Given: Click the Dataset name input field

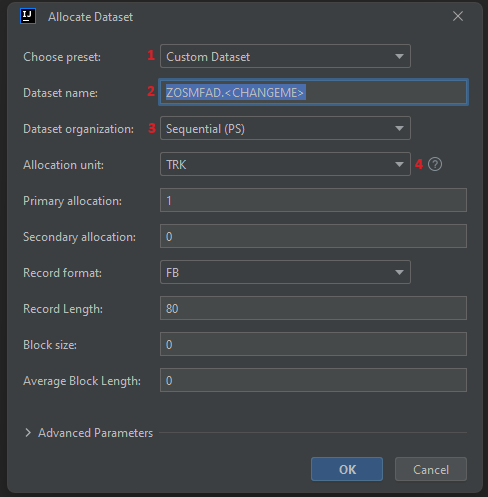Looking at the screenshot, I should 313,92.
